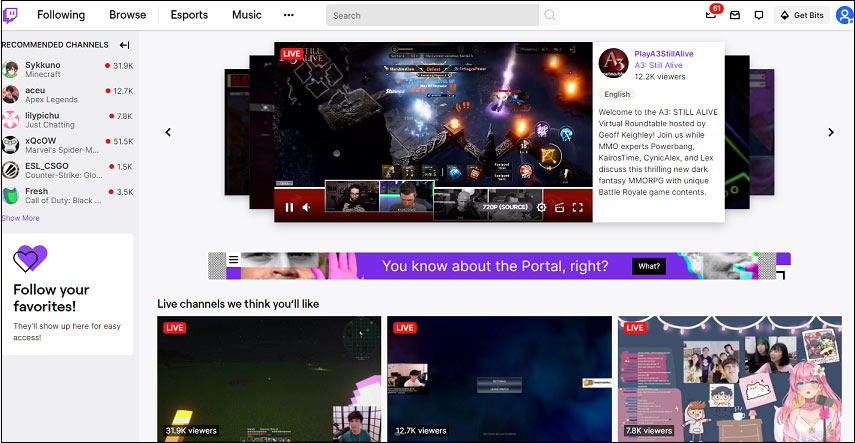Open the A3: Still Alive game link
This screenshot has height=443, width=855.
pos(658,65)
